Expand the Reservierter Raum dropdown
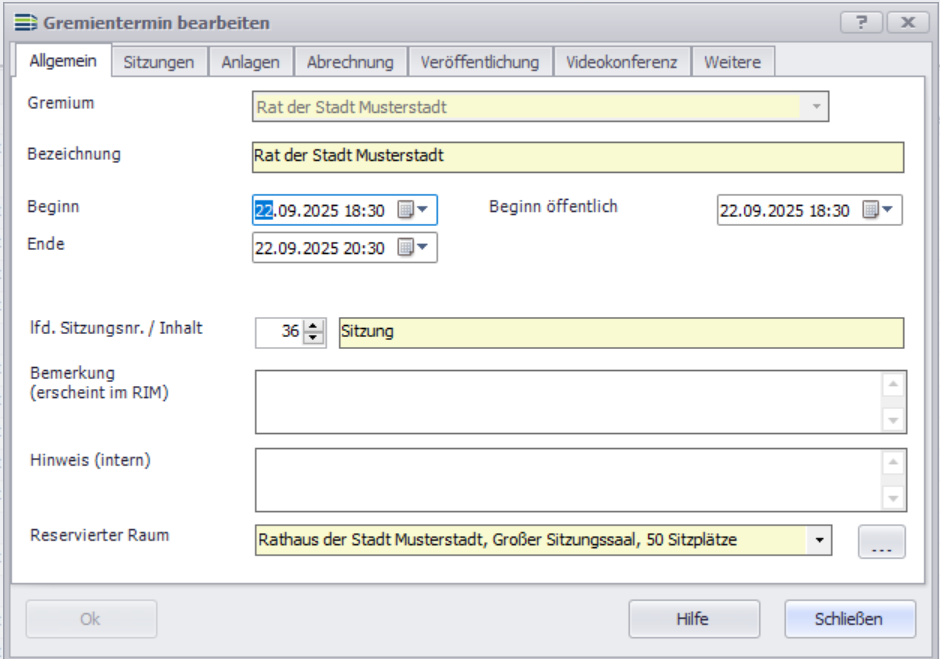Image resolution: width=940 pixels, height=659 pixels. point(819,540)
